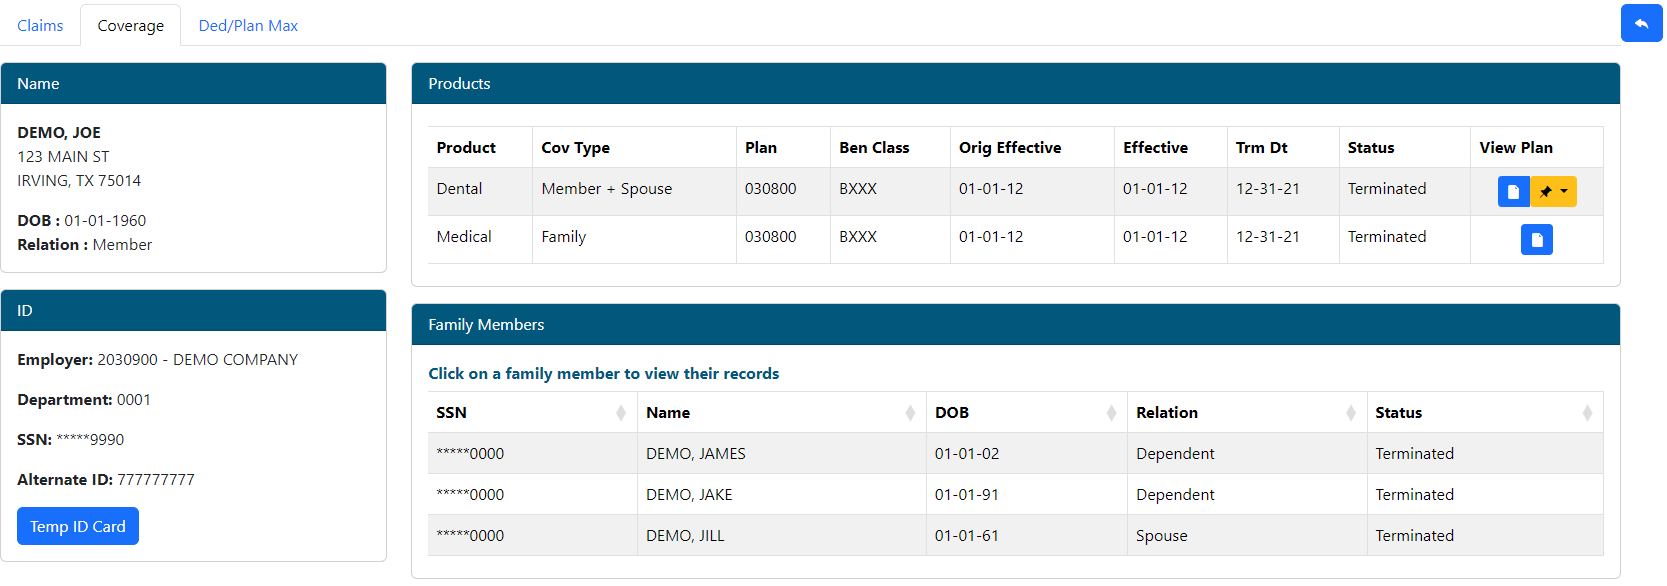1667x586 pixels.
Task: Open records for DEMO, JAMES
Action: pos(1015,453)
